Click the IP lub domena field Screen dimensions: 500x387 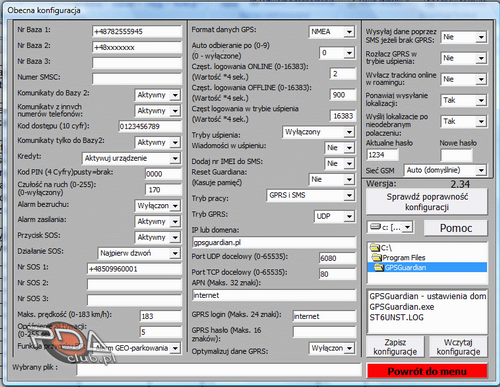274,243
